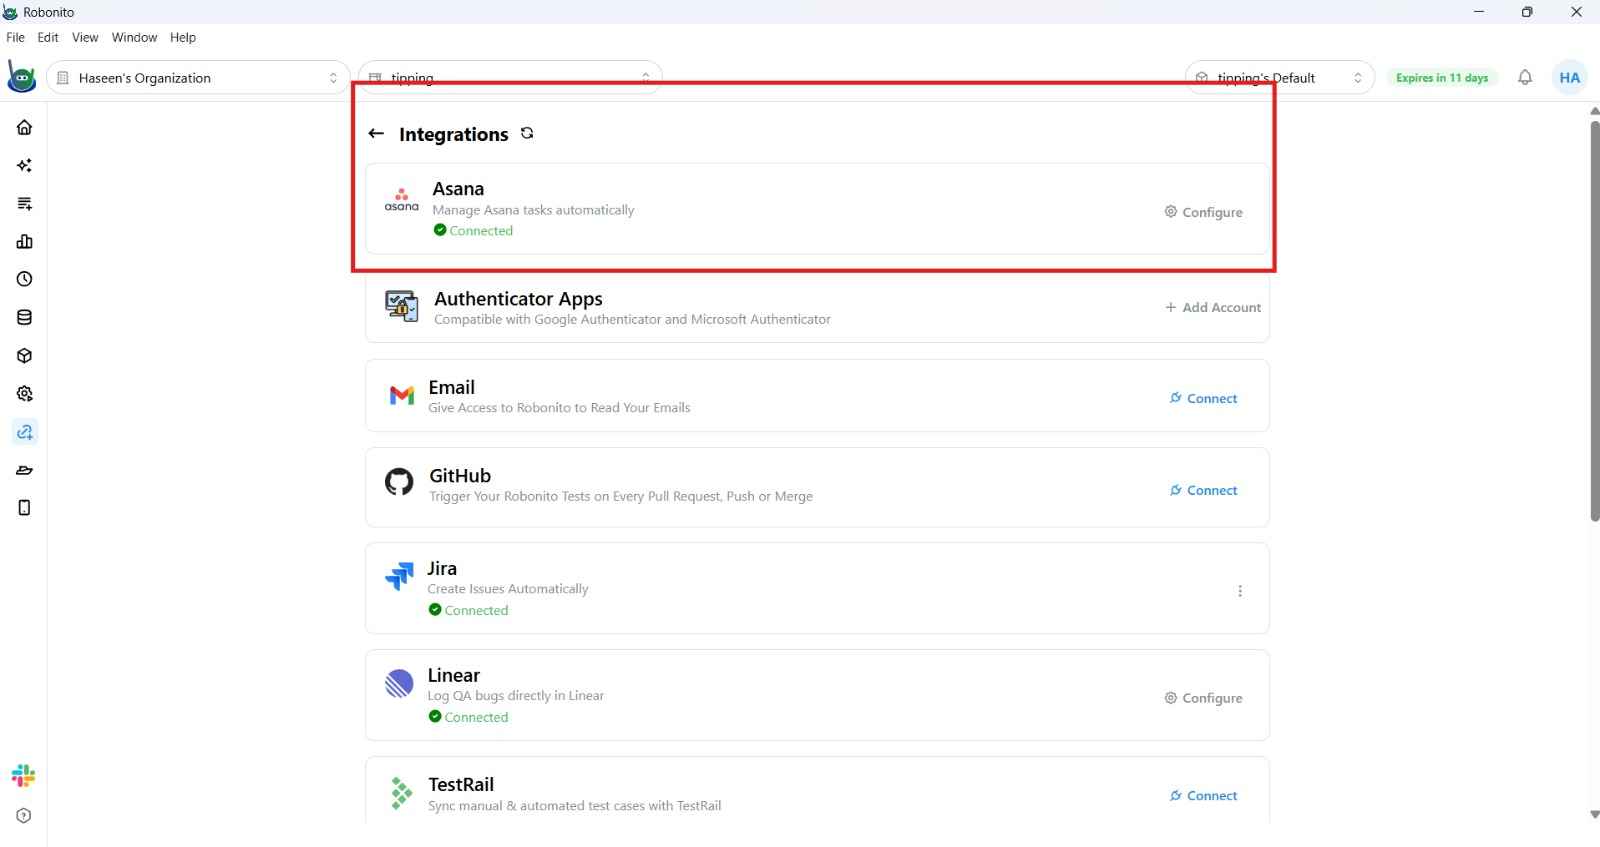
Task: Open the add-list icon in sidebar
Action: click(25, 203)
